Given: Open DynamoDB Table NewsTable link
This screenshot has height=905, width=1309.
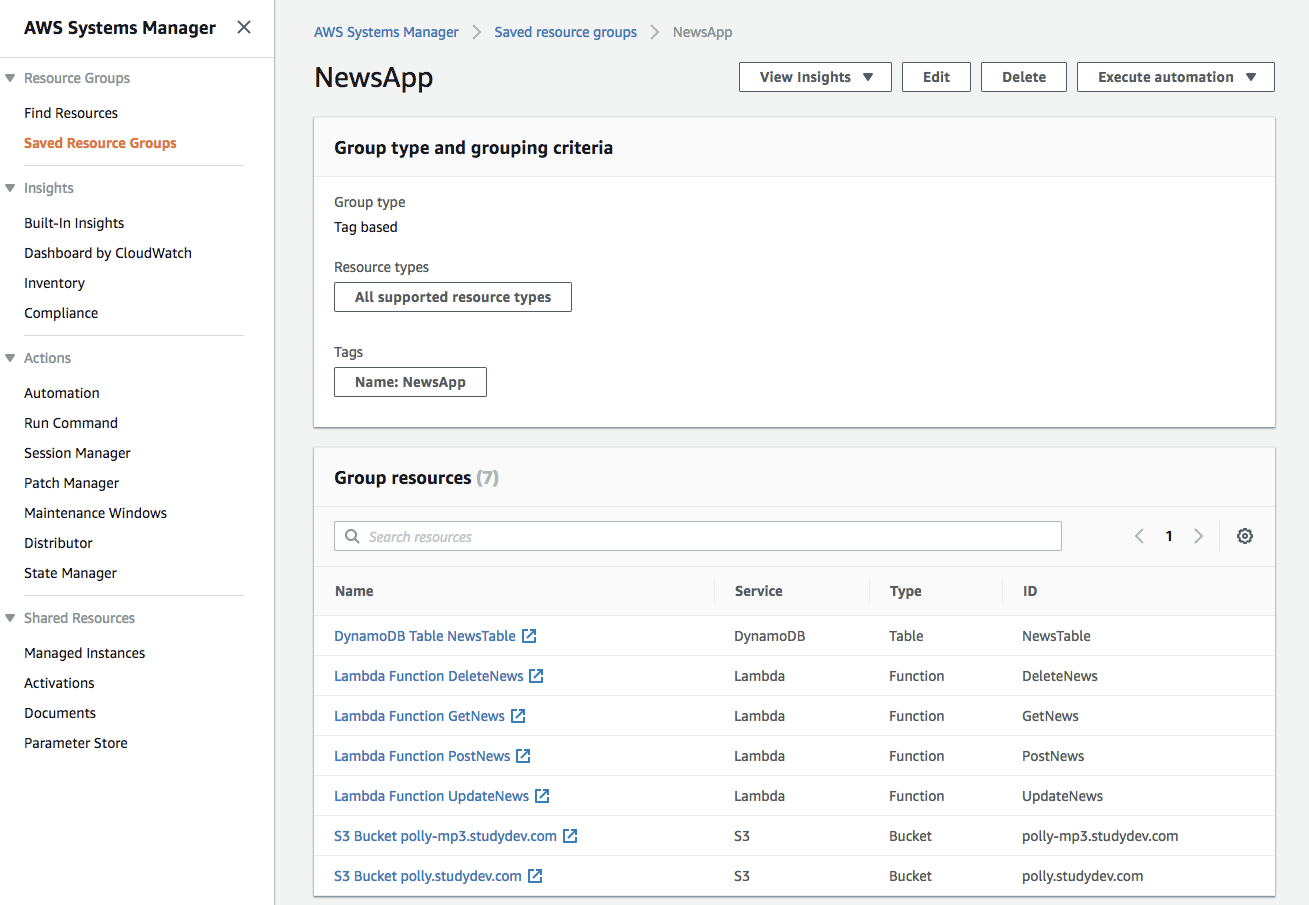Looking at the screenshot, I should click(x=425, y=636).
